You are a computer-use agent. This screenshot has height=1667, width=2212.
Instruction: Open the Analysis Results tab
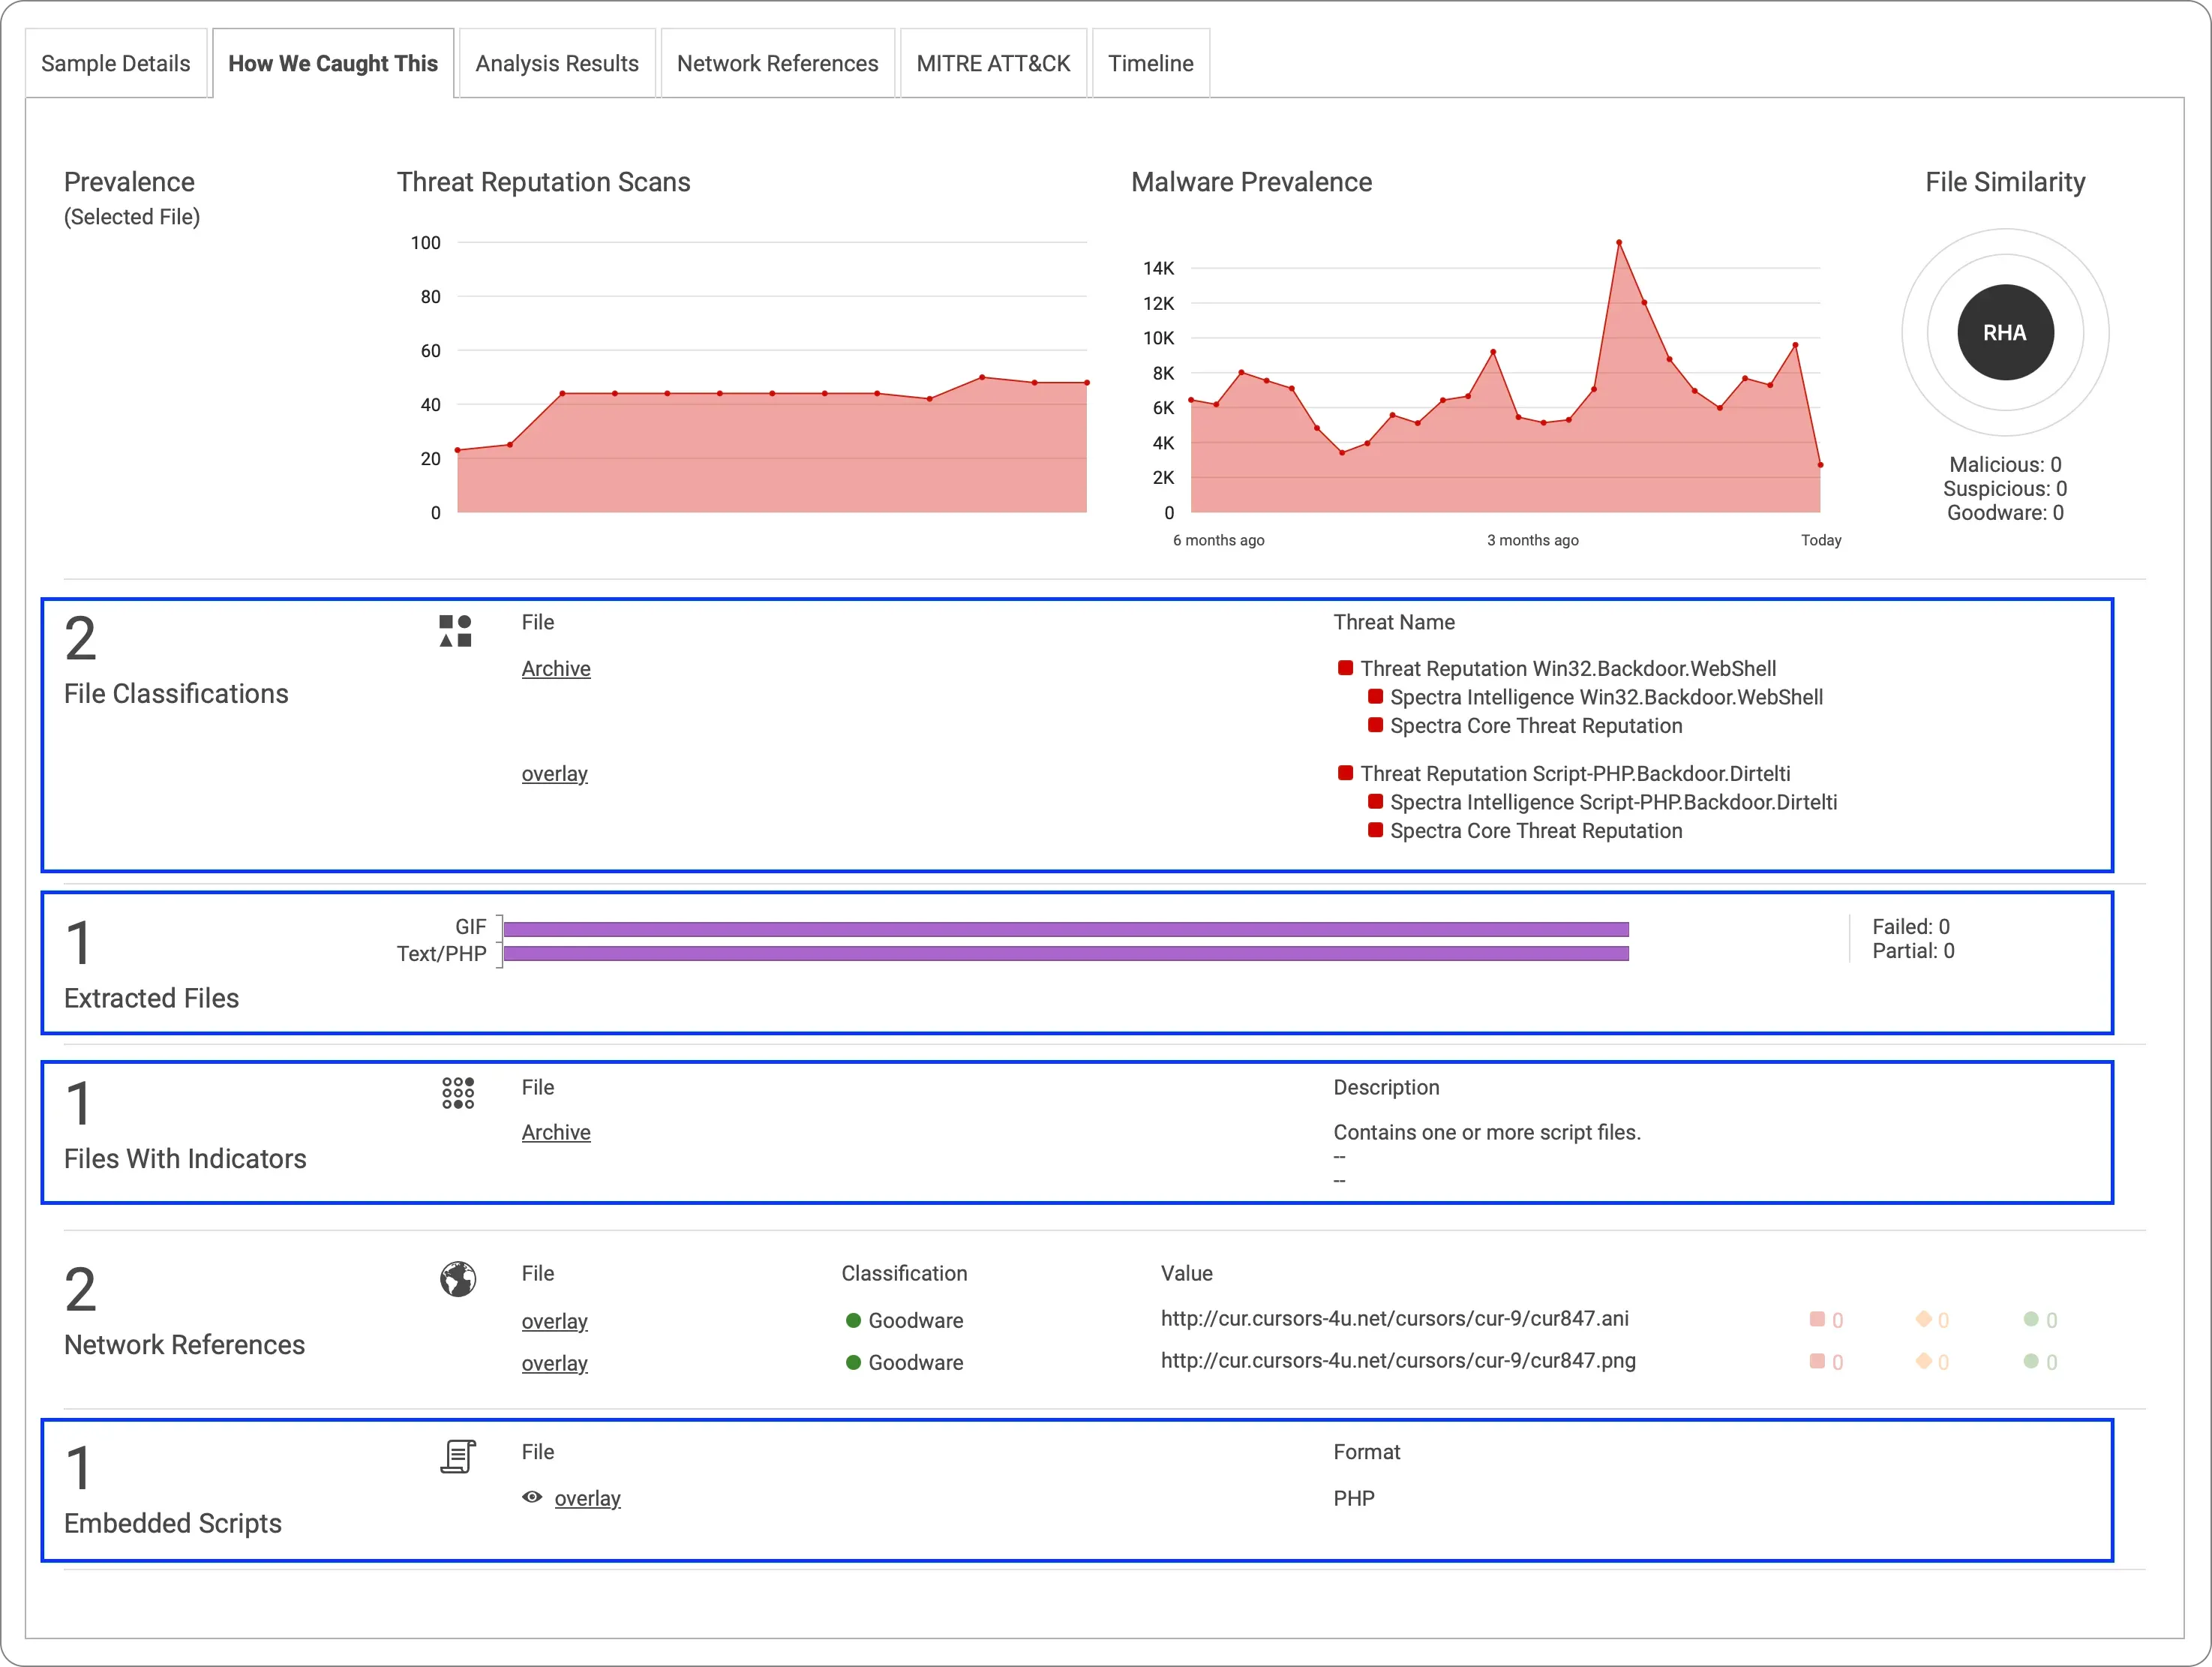[x=557, y=64]
